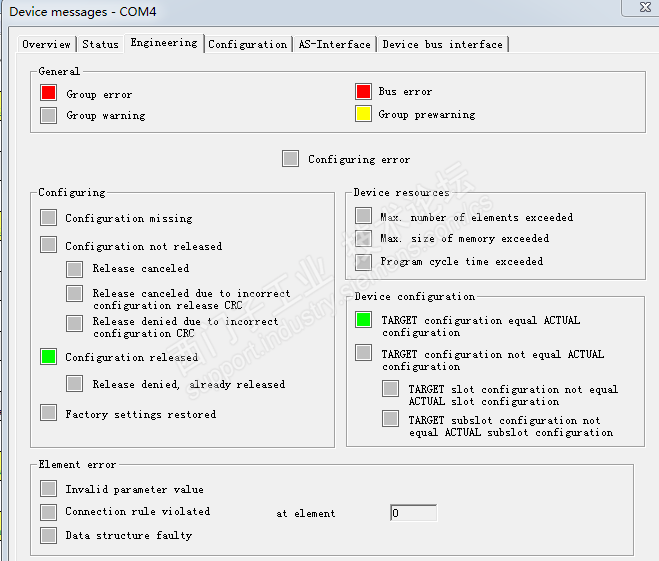Select the Device bus interface tab
Viewport: 659px width, 561px height.
click(x=442, y=44)
